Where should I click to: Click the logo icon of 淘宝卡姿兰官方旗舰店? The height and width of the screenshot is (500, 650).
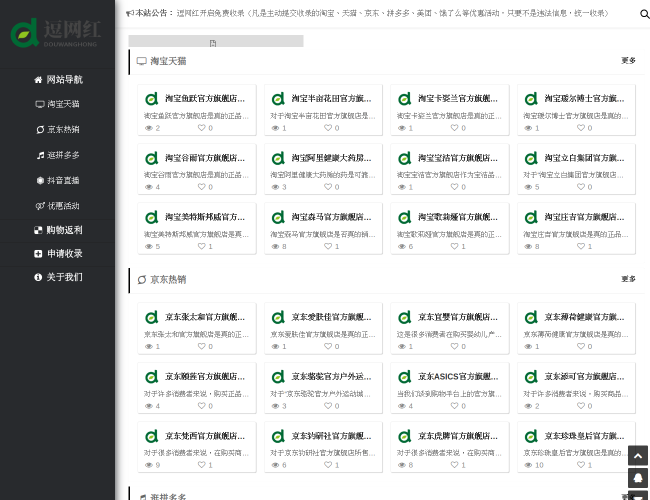(405, 99)
